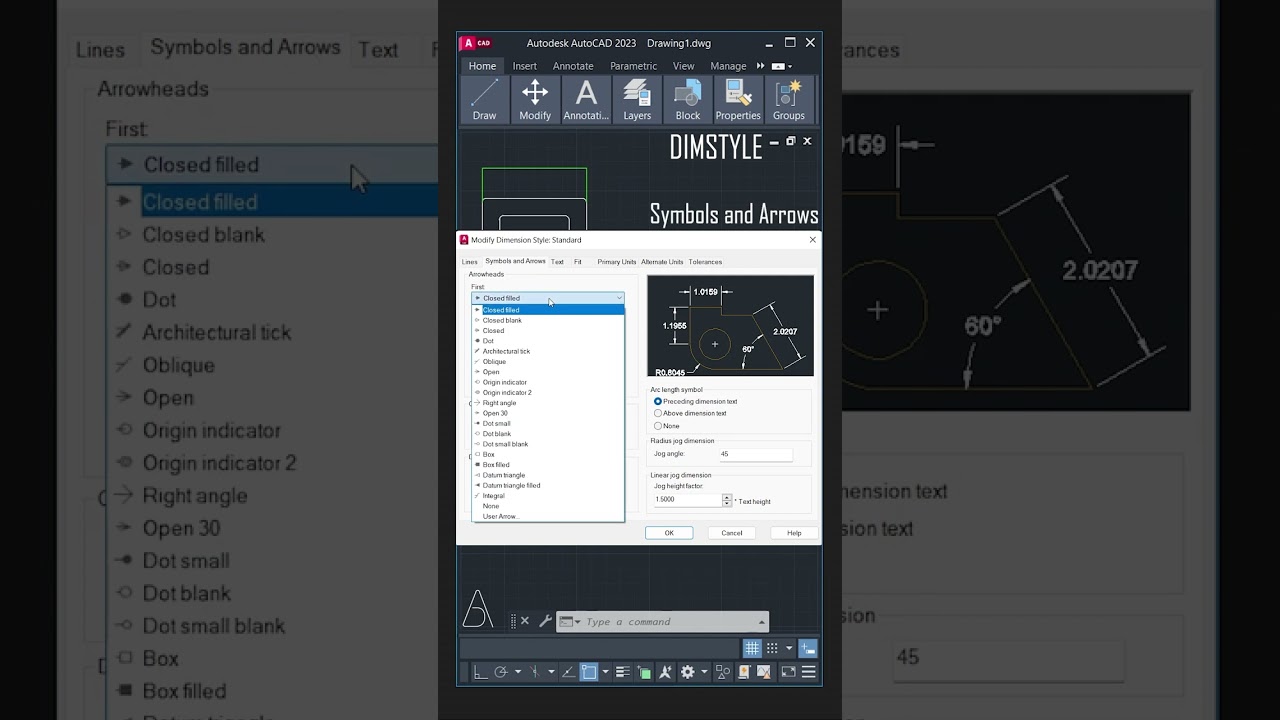Open the Properties ribbon panel
Image resolution: width=1280 pixels, height=720 pixels.
tap(738, 100)
